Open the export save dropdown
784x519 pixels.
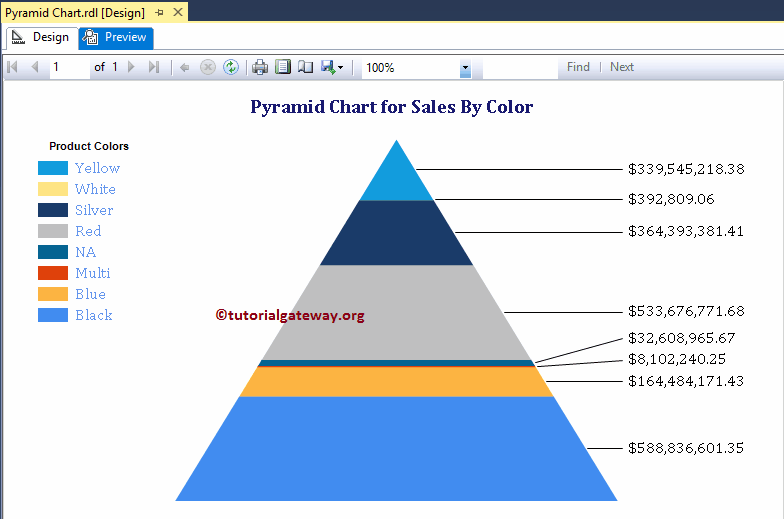(x=332, y=67)
